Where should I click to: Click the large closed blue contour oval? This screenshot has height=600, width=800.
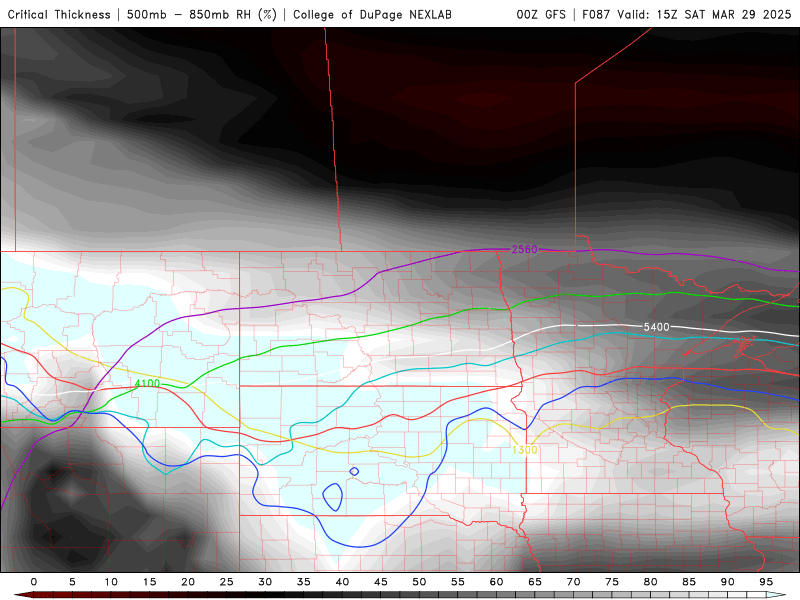[333, 497]
